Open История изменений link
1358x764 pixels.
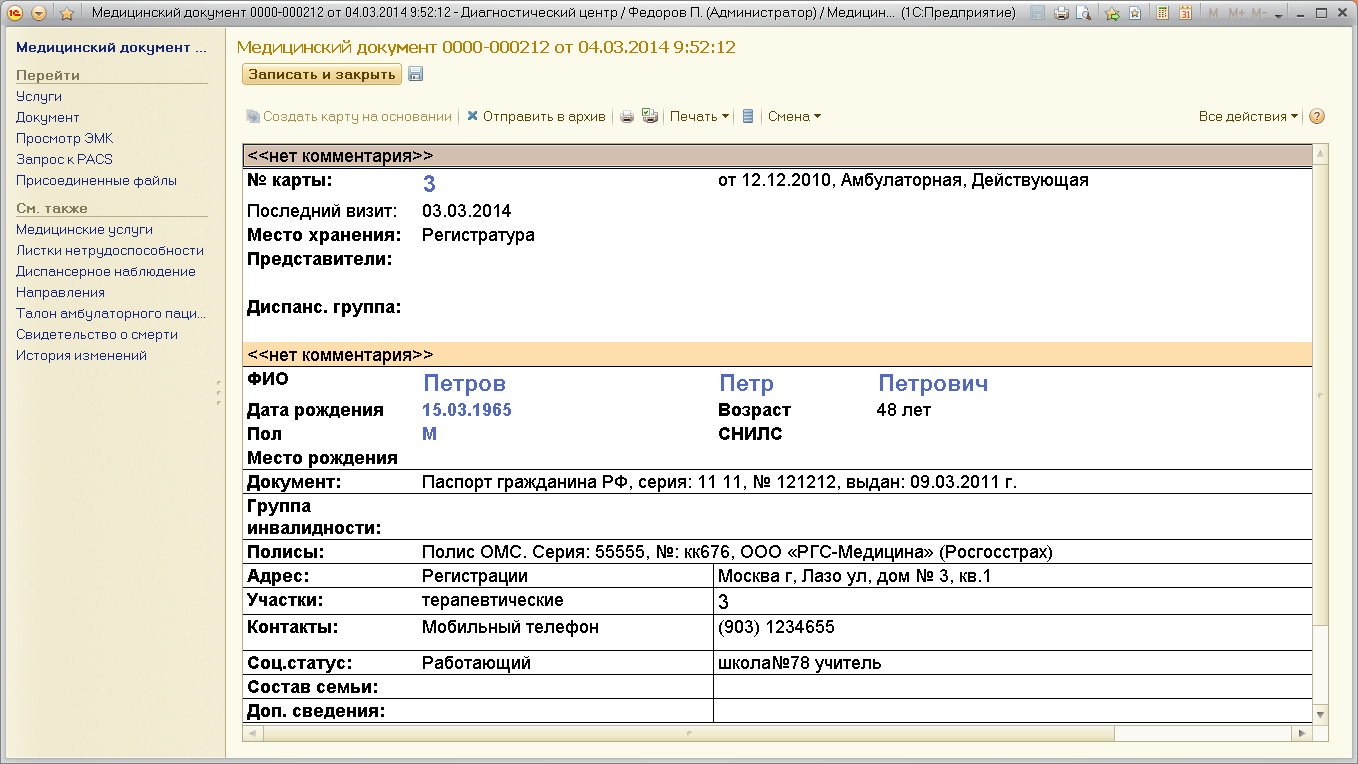pos(81,356)
